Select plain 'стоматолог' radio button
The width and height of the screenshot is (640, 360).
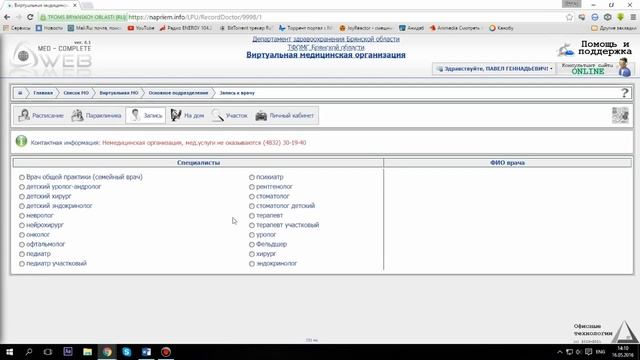pyautogui.click(x=252, y=196)
